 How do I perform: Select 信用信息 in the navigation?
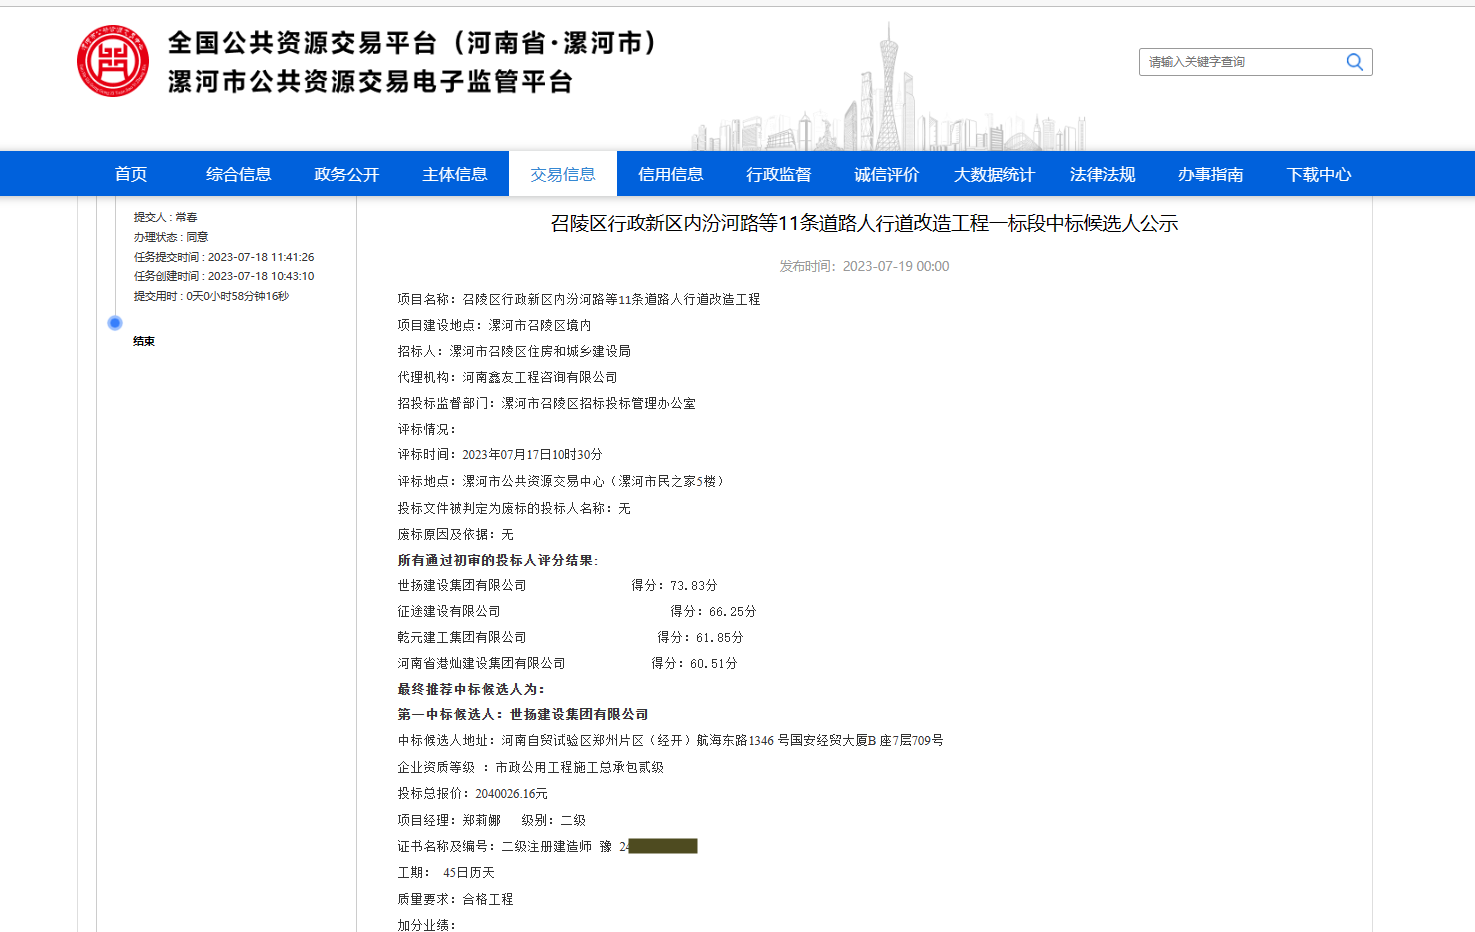tap(670, 173)
